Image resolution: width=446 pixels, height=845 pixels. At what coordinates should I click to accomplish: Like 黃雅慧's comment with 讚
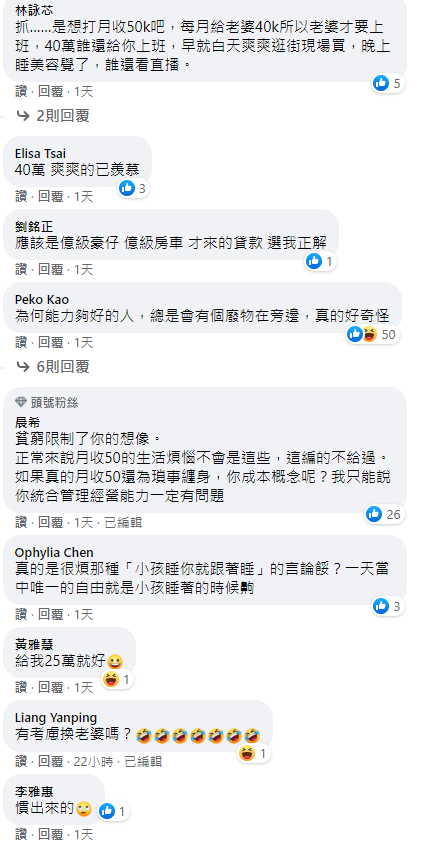click(21, 688)
